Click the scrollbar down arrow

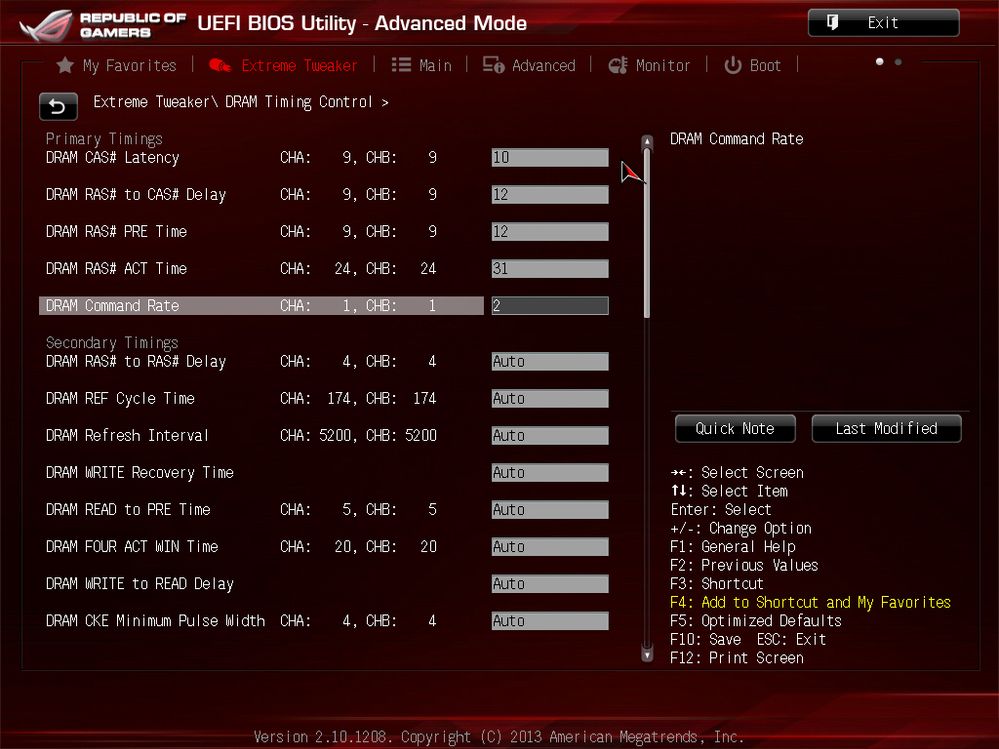pos(647,655)
